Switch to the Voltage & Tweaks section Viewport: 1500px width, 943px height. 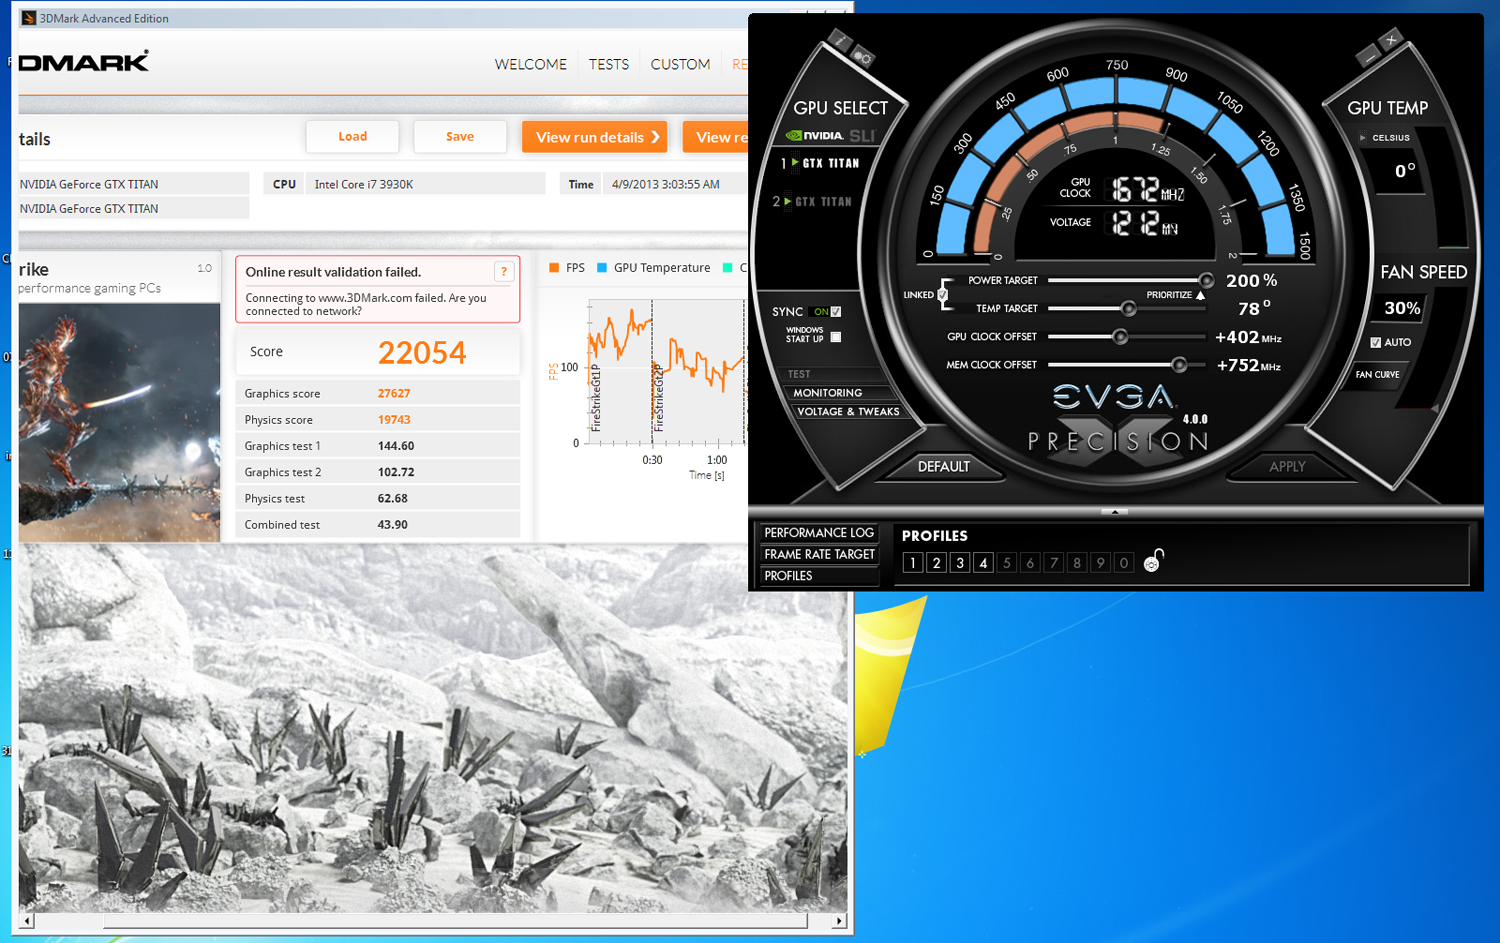pyautogui.click(x=849, y=411)
